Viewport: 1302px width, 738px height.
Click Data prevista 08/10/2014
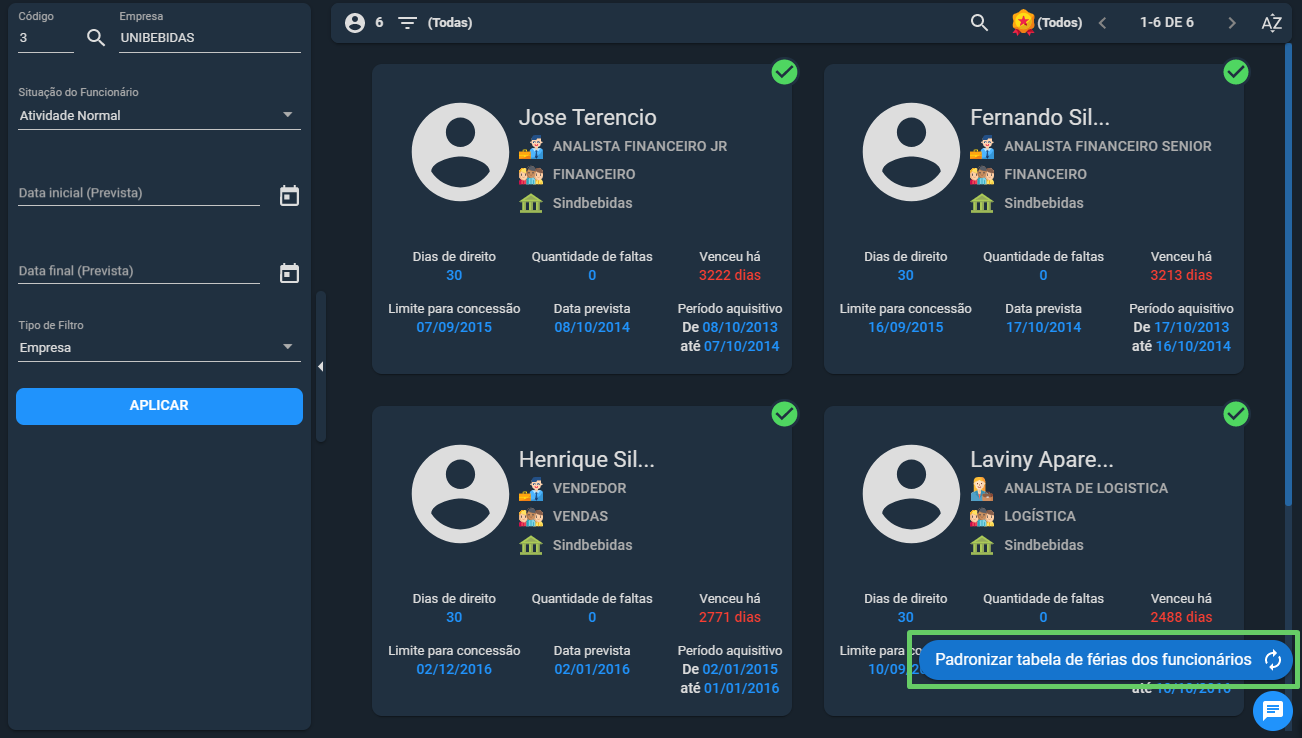coord(592,327)
